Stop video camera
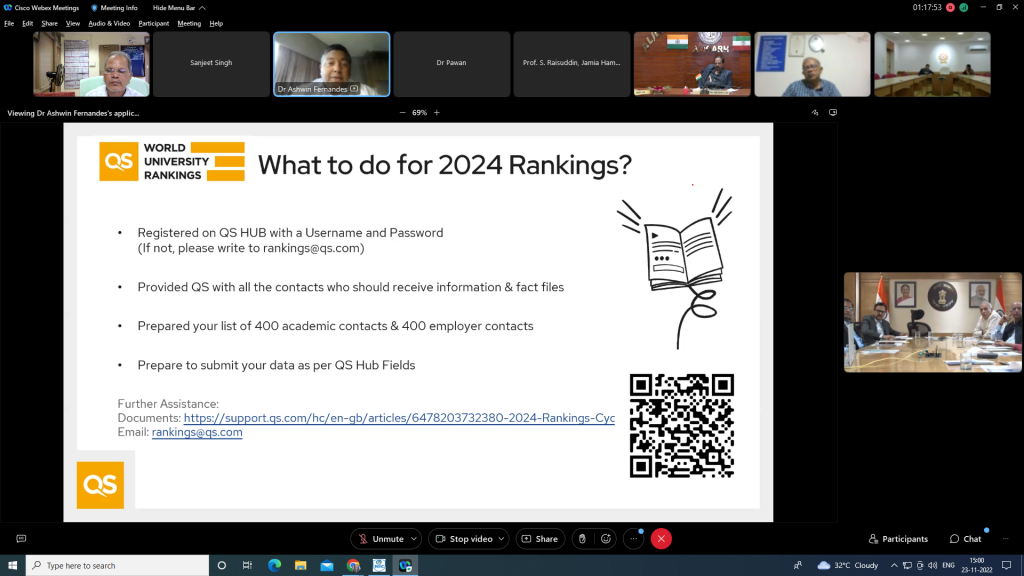This screenshot has height=576, width=1024. point(464,539)
